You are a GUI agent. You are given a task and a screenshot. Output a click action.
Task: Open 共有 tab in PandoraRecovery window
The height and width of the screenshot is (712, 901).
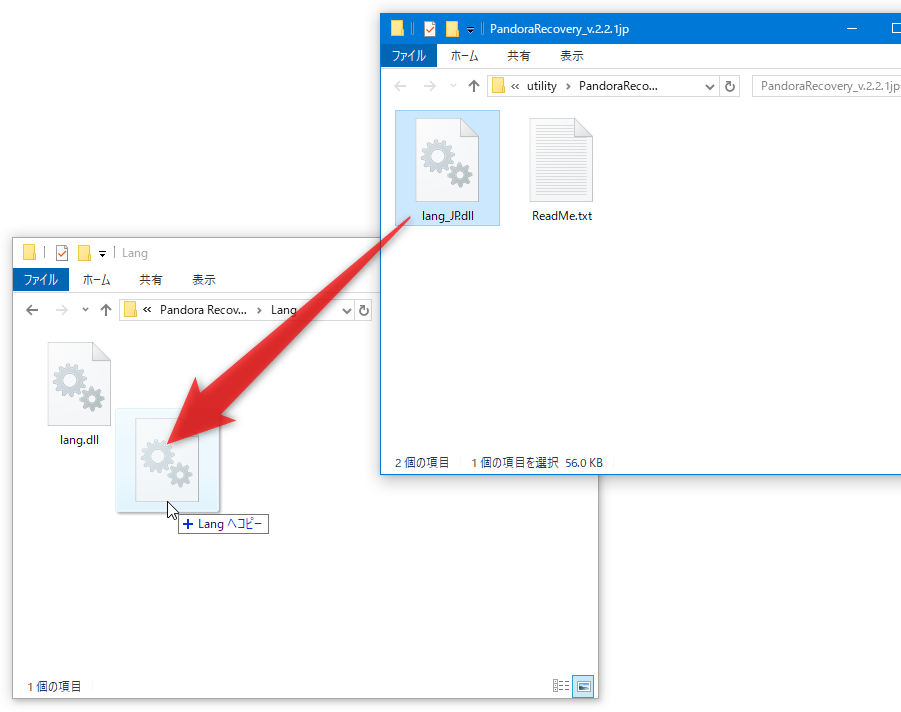click(518, 56)
